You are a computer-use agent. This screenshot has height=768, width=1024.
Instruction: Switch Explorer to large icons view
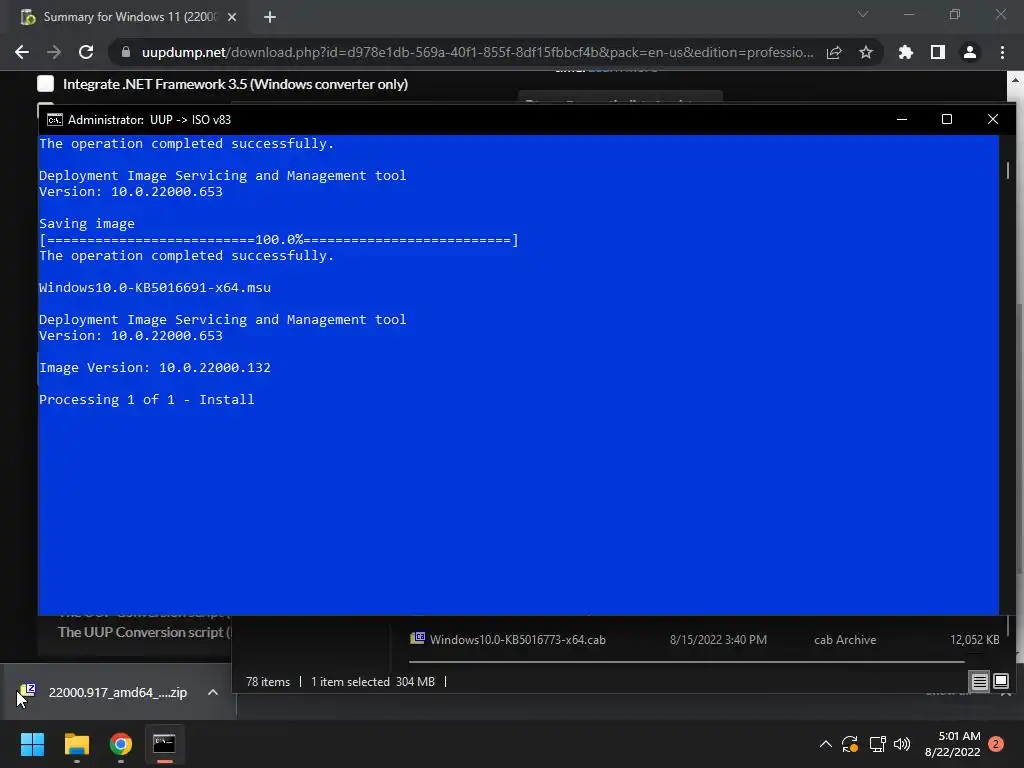click(1000, 682)
